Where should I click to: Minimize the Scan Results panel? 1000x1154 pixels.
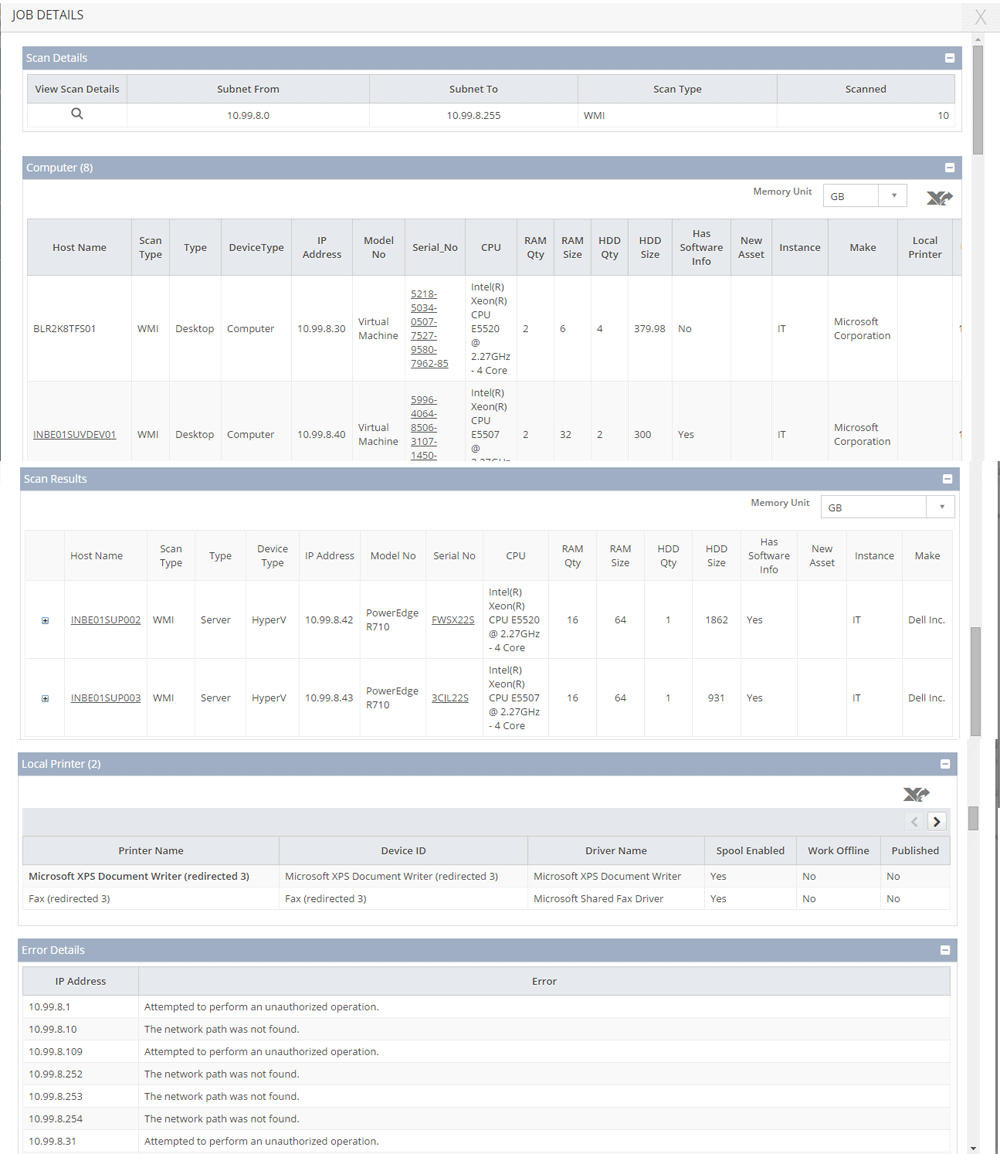(948, 479)
